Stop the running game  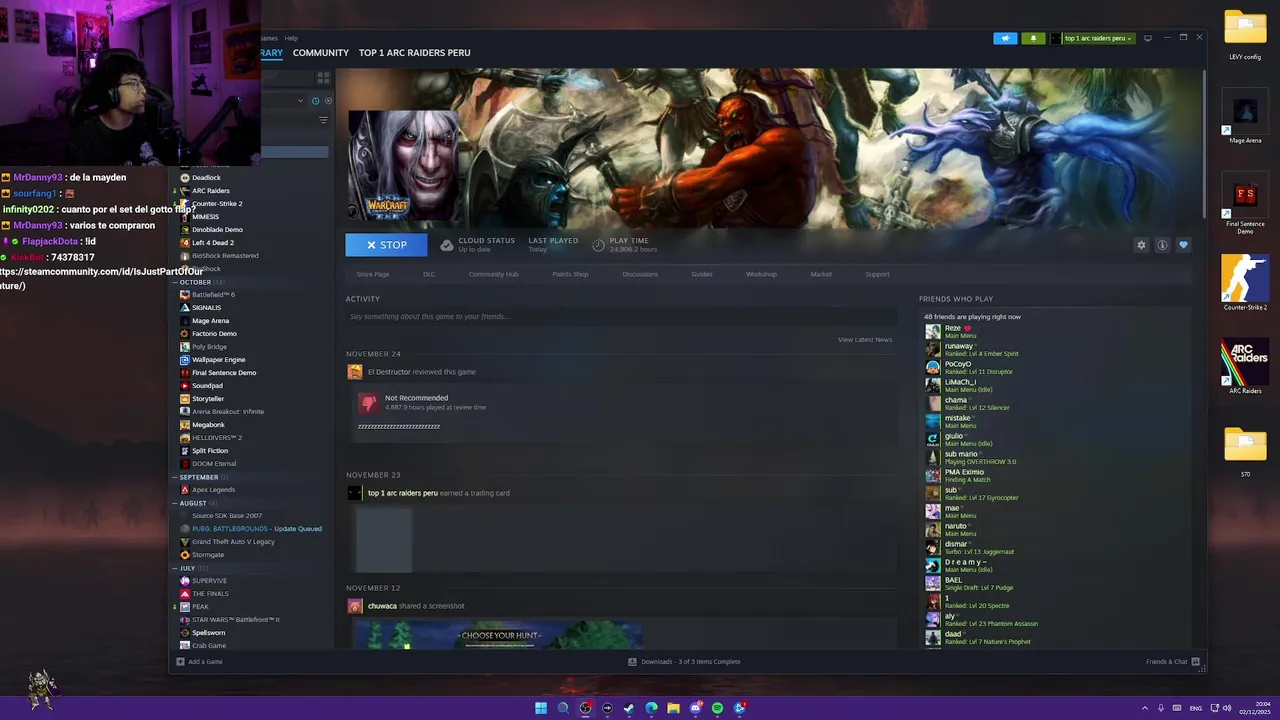(386, 245)
